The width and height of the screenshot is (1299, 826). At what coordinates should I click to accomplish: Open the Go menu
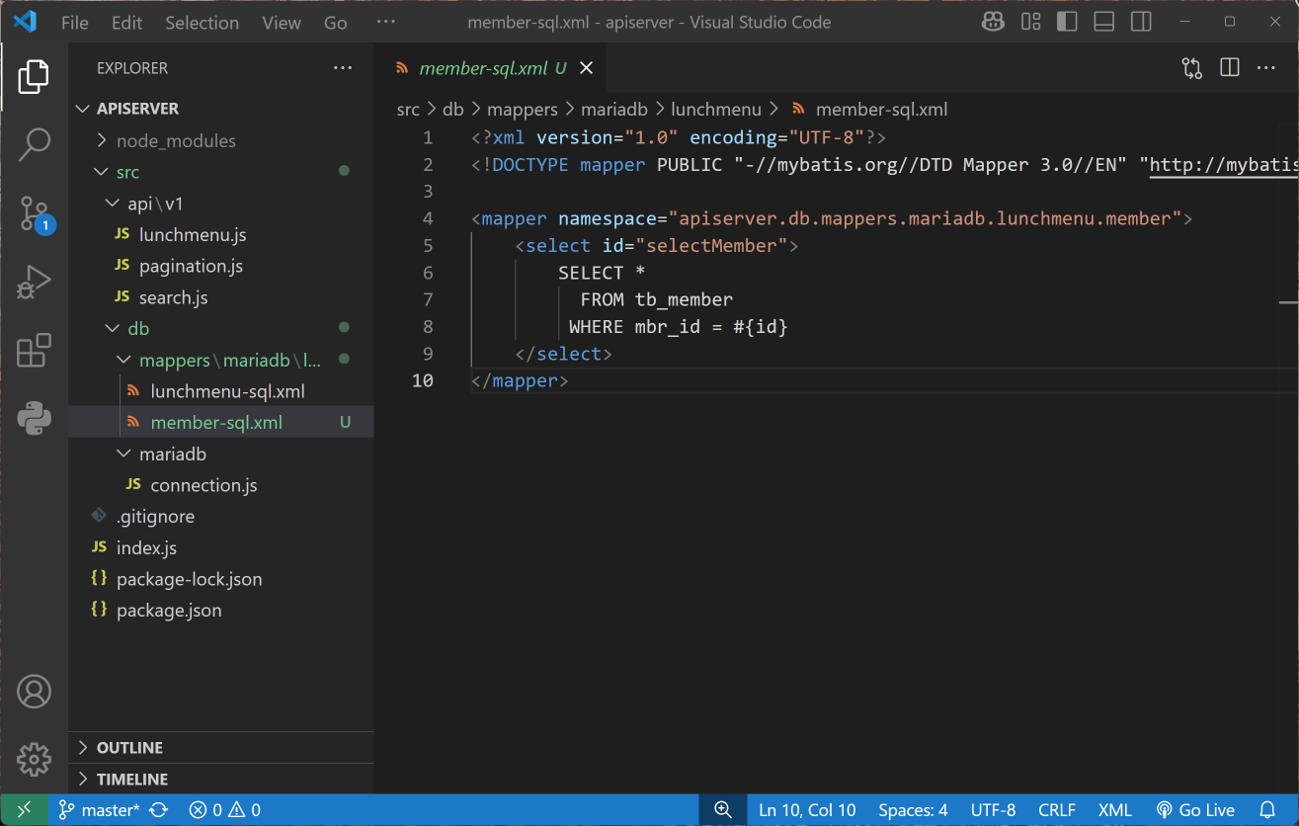336,22
